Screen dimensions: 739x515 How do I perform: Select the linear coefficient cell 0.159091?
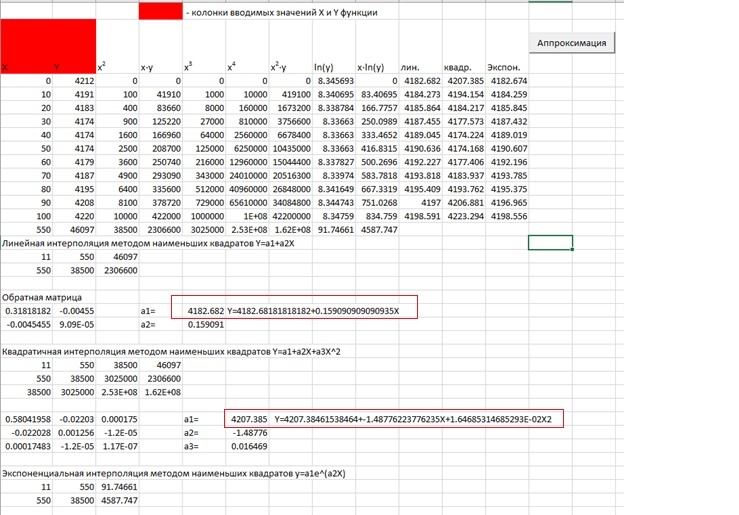[x=204, y=325]
